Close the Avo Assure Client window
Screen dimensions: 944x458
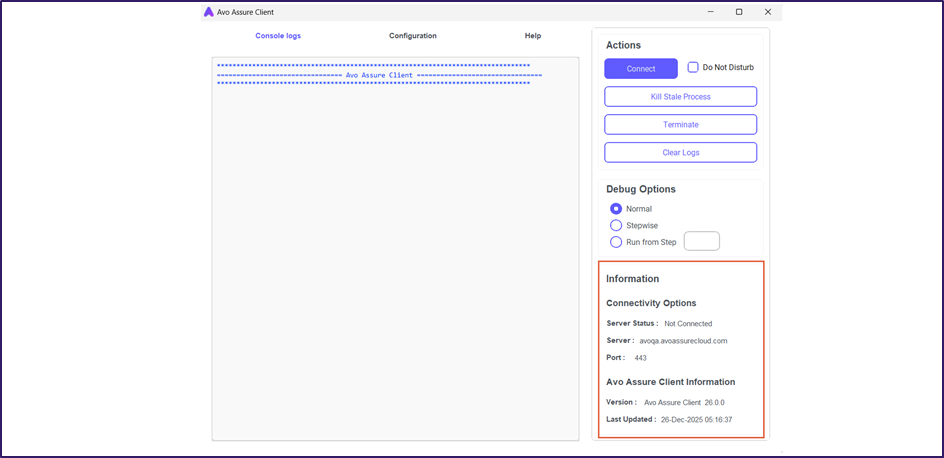(x=767, y=12)
